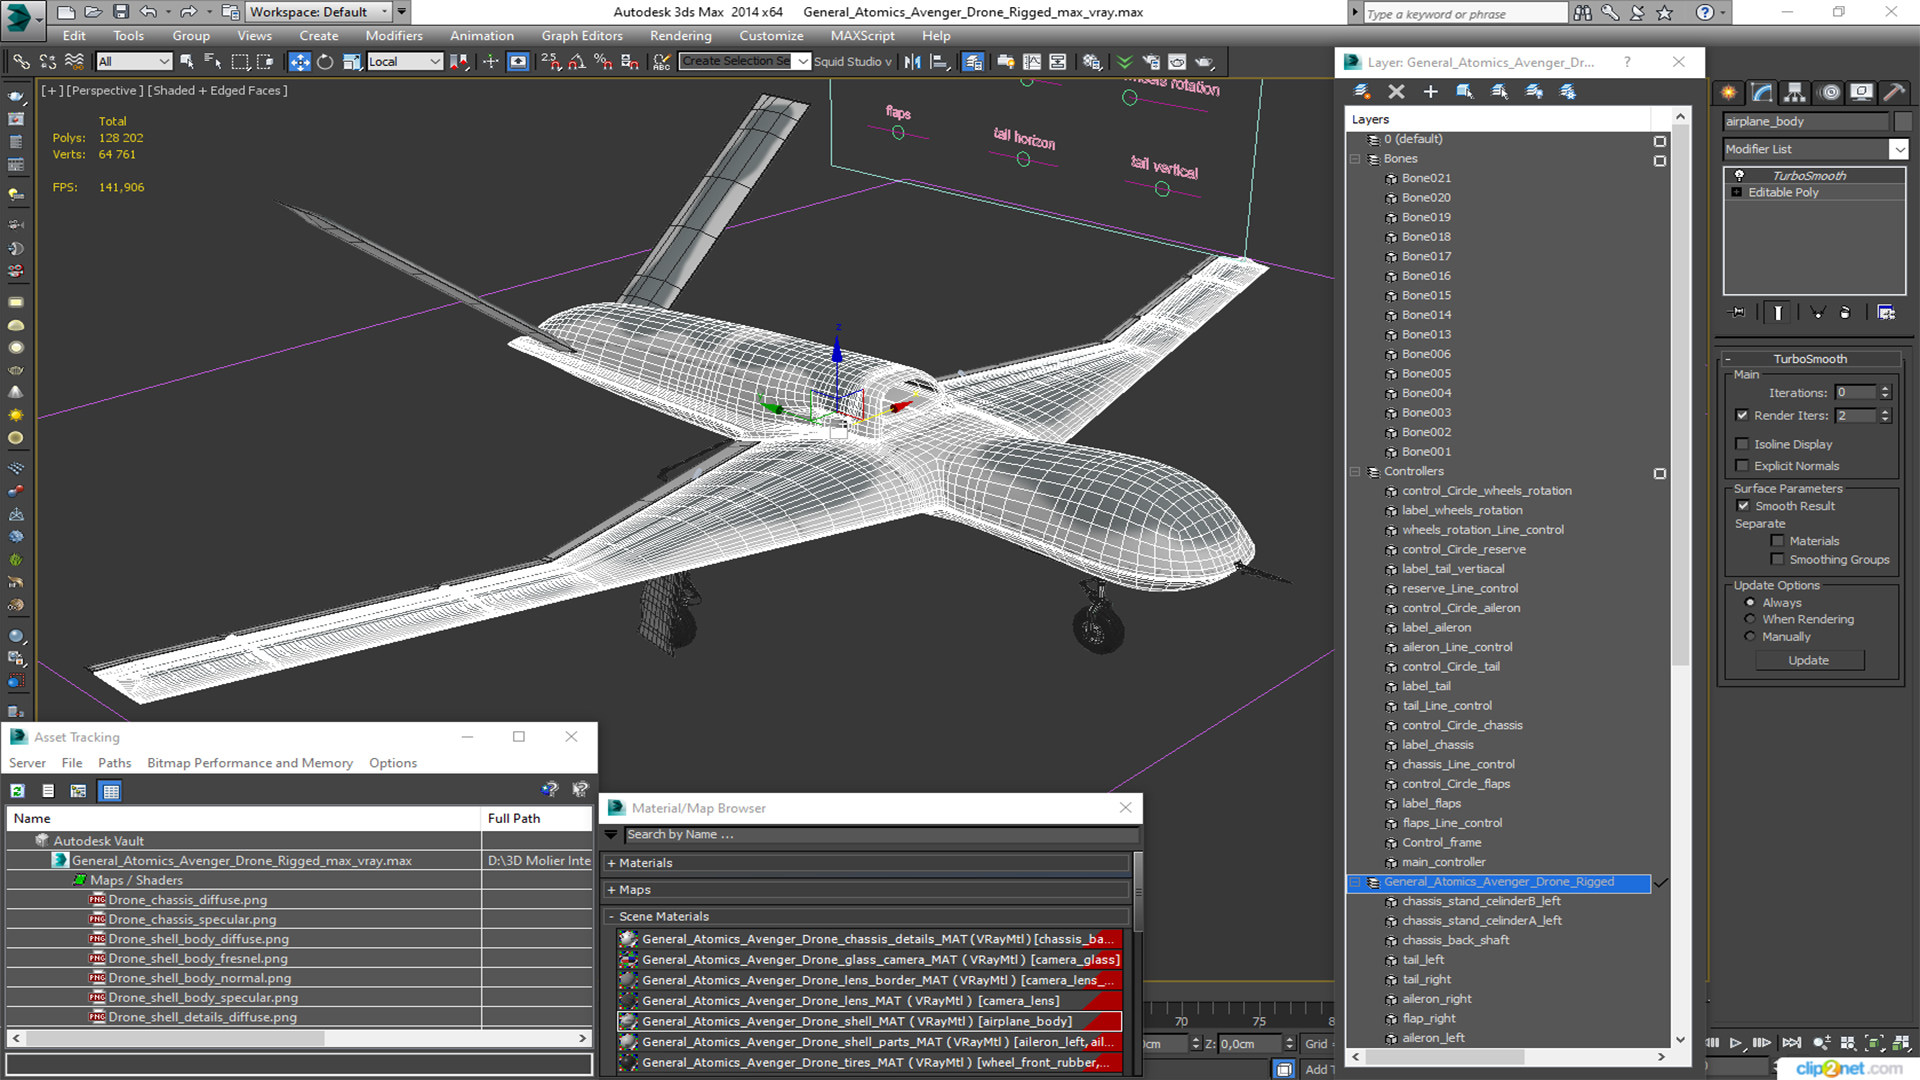Screen dimensions: 1920x1080
Task: Click the Select and Link tool icon
Action: tap(21, 62)
